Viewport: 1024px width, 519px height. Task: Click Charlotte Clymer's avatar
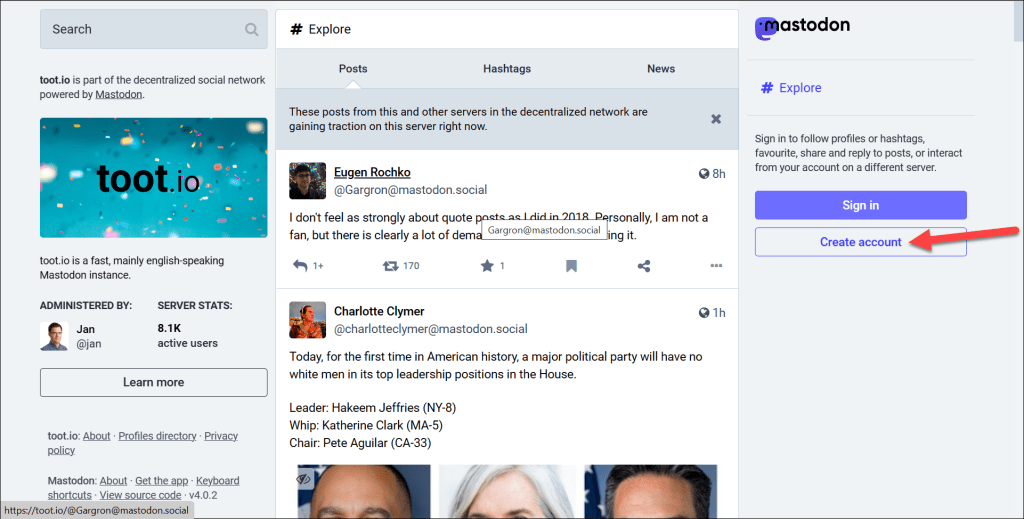(308, 320)
